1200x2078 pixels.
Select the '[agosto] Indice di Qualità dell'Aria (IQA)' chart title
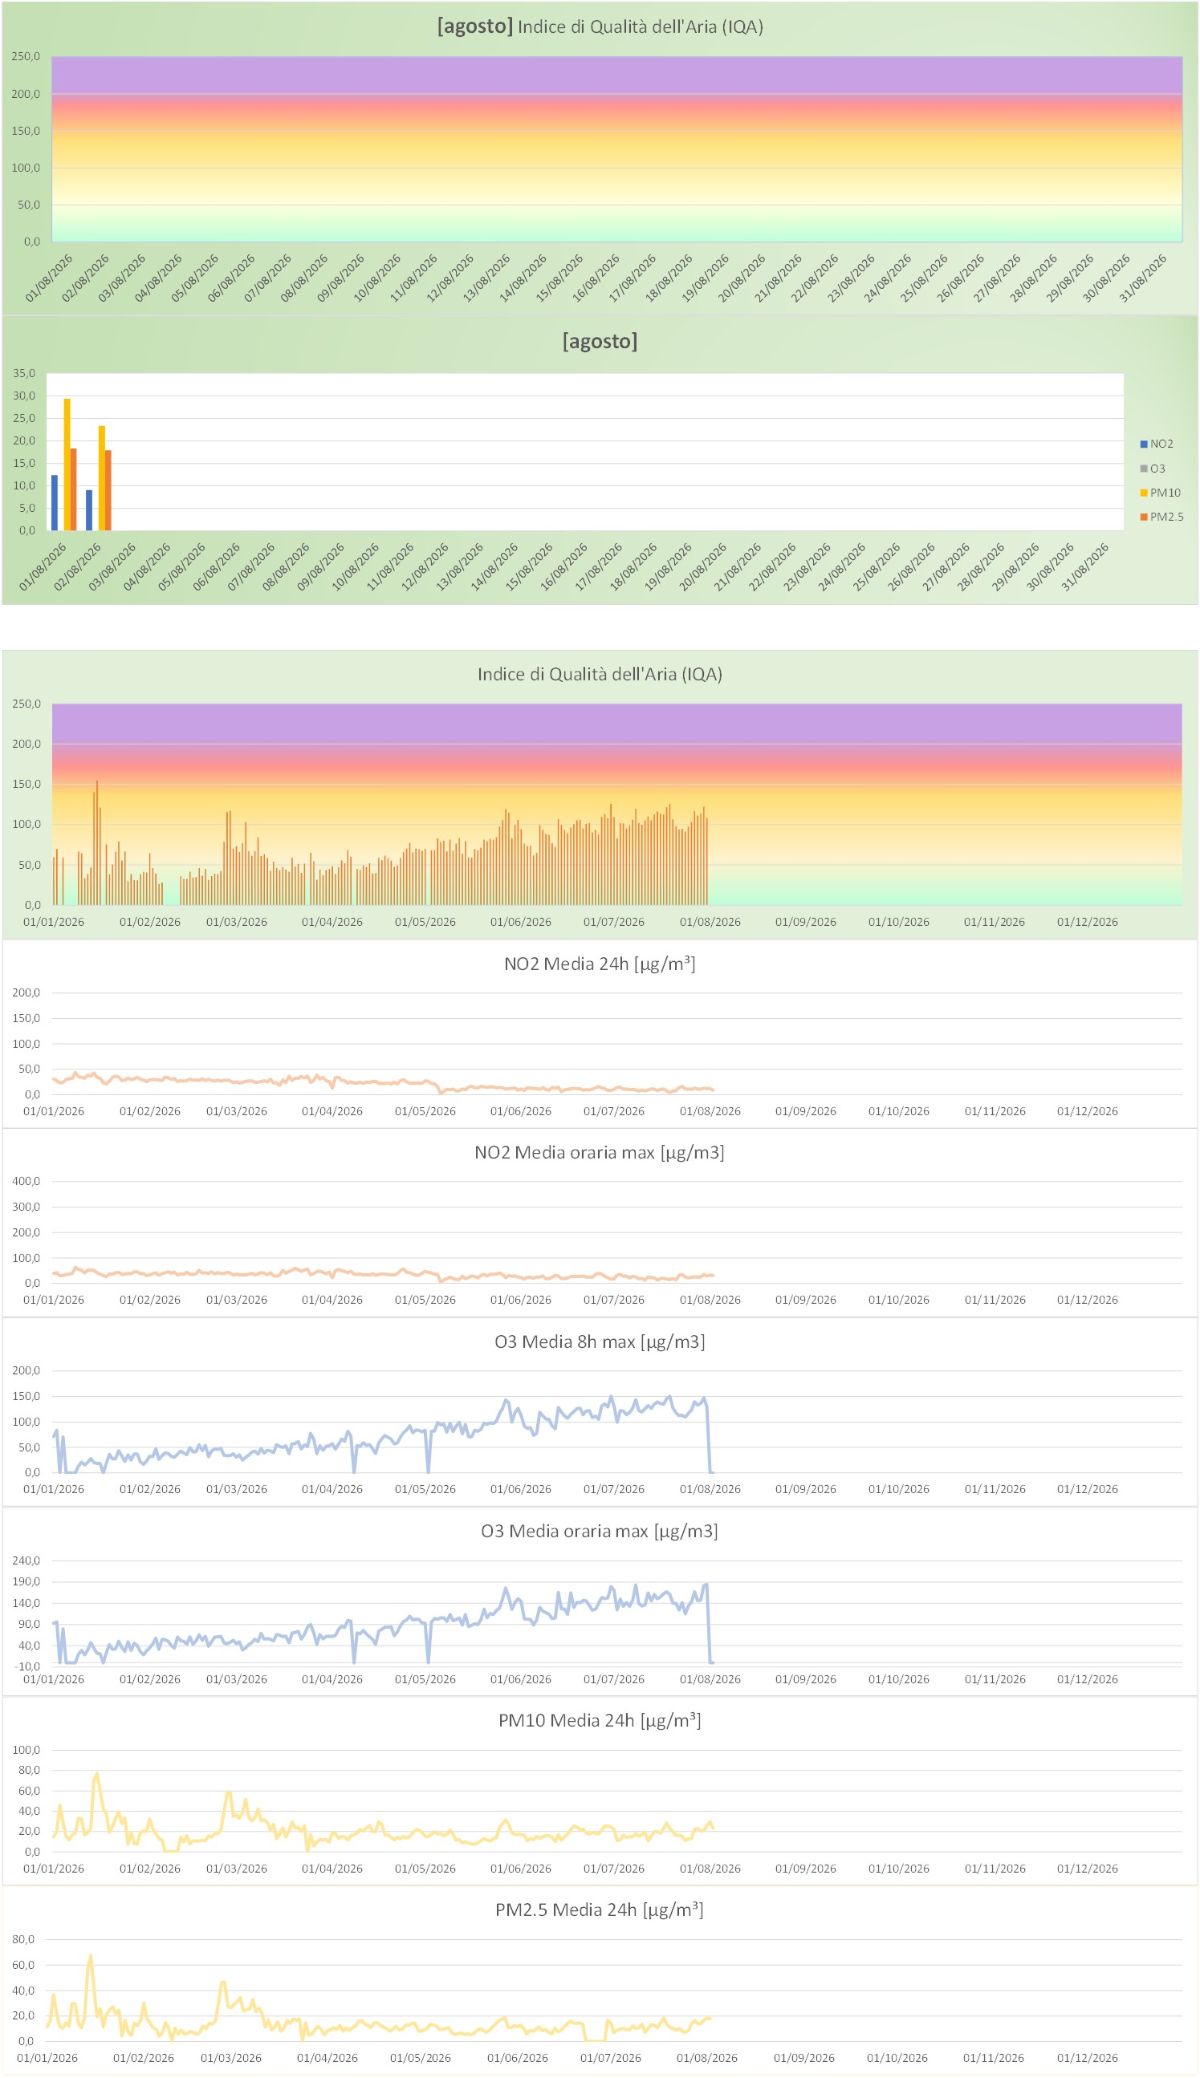point(600,27)
